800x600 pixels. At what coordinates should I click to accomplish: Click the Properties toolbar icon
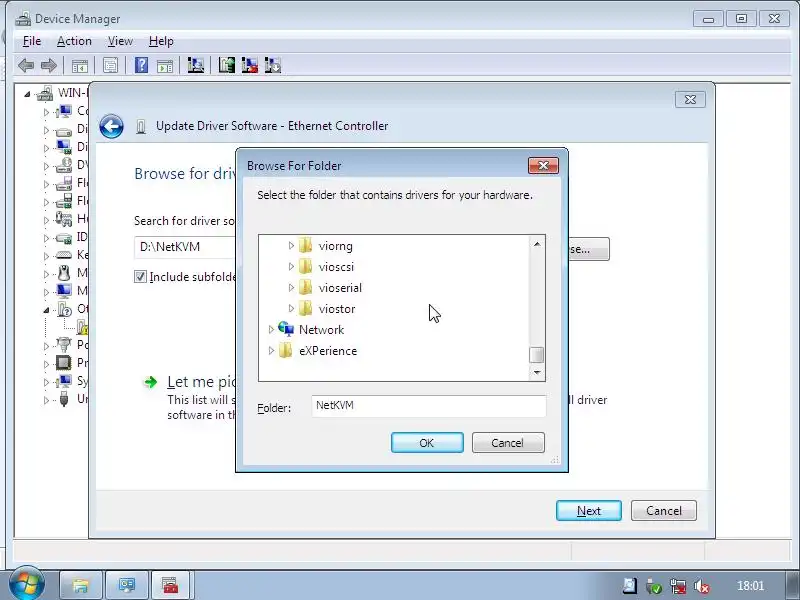point(110,65)
